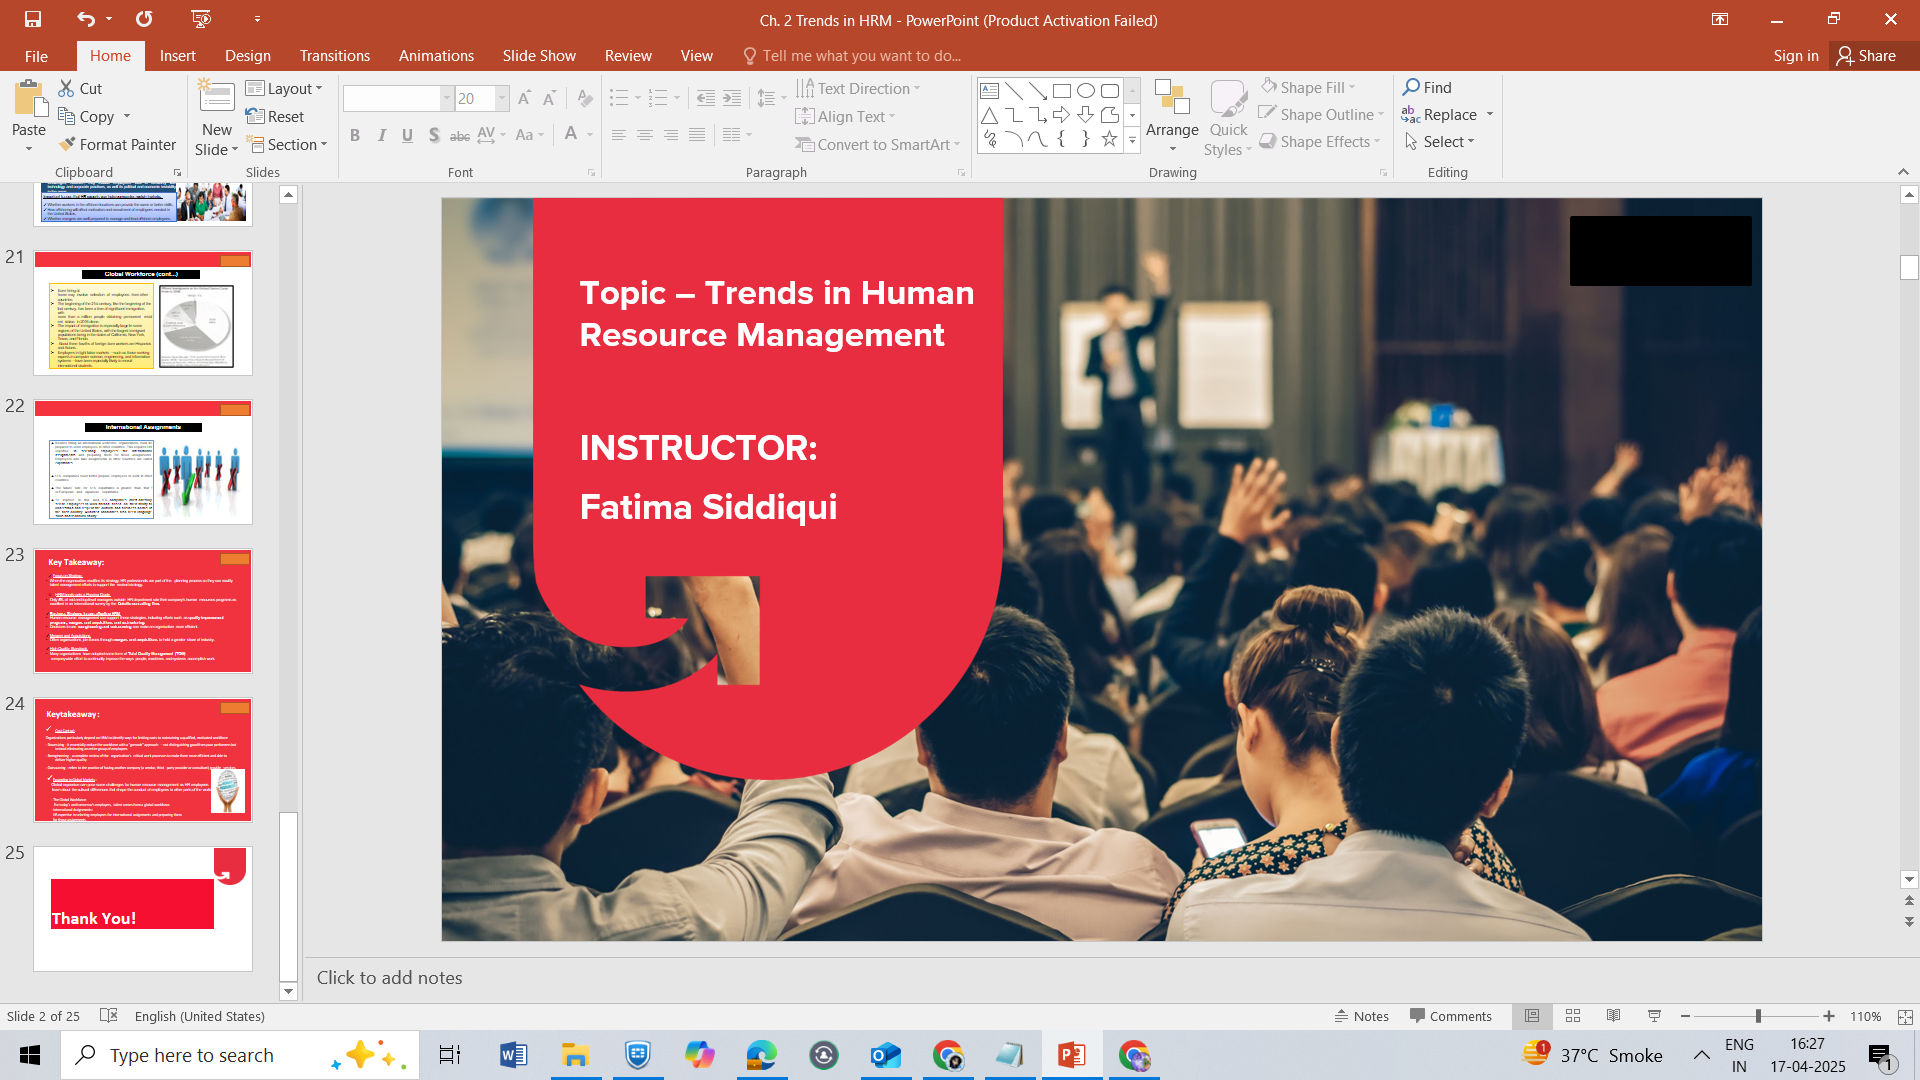Click the Format Painter brush icon
Screen dimensions: 1920x1080
(x=67, y=145)
